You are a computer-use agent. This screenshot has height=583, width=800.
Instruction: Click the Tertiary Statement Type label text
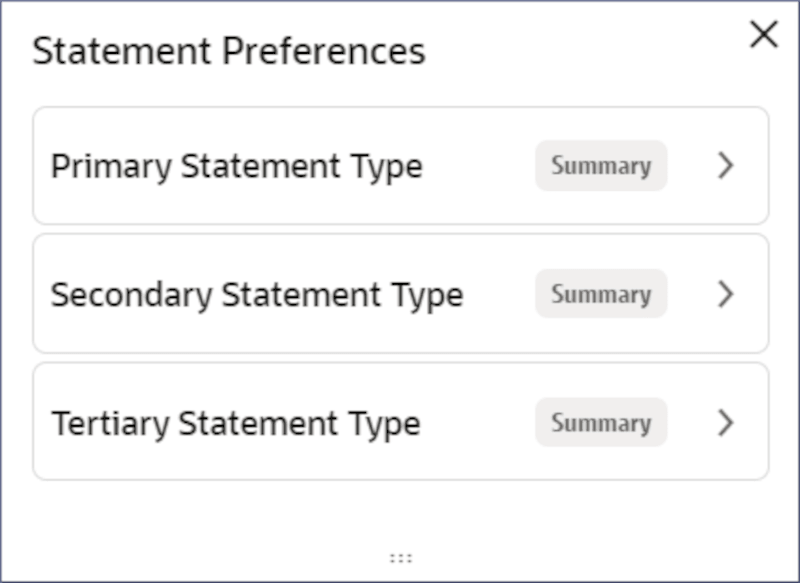click(x=235, y=422)
